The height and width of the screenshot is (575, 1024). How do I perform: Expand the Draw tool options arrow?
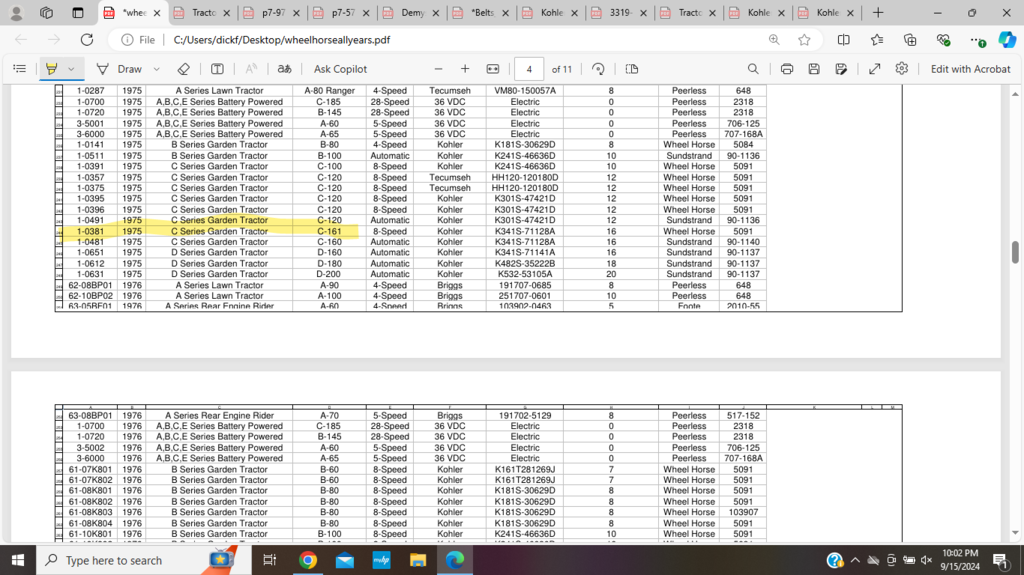point(157,69)
